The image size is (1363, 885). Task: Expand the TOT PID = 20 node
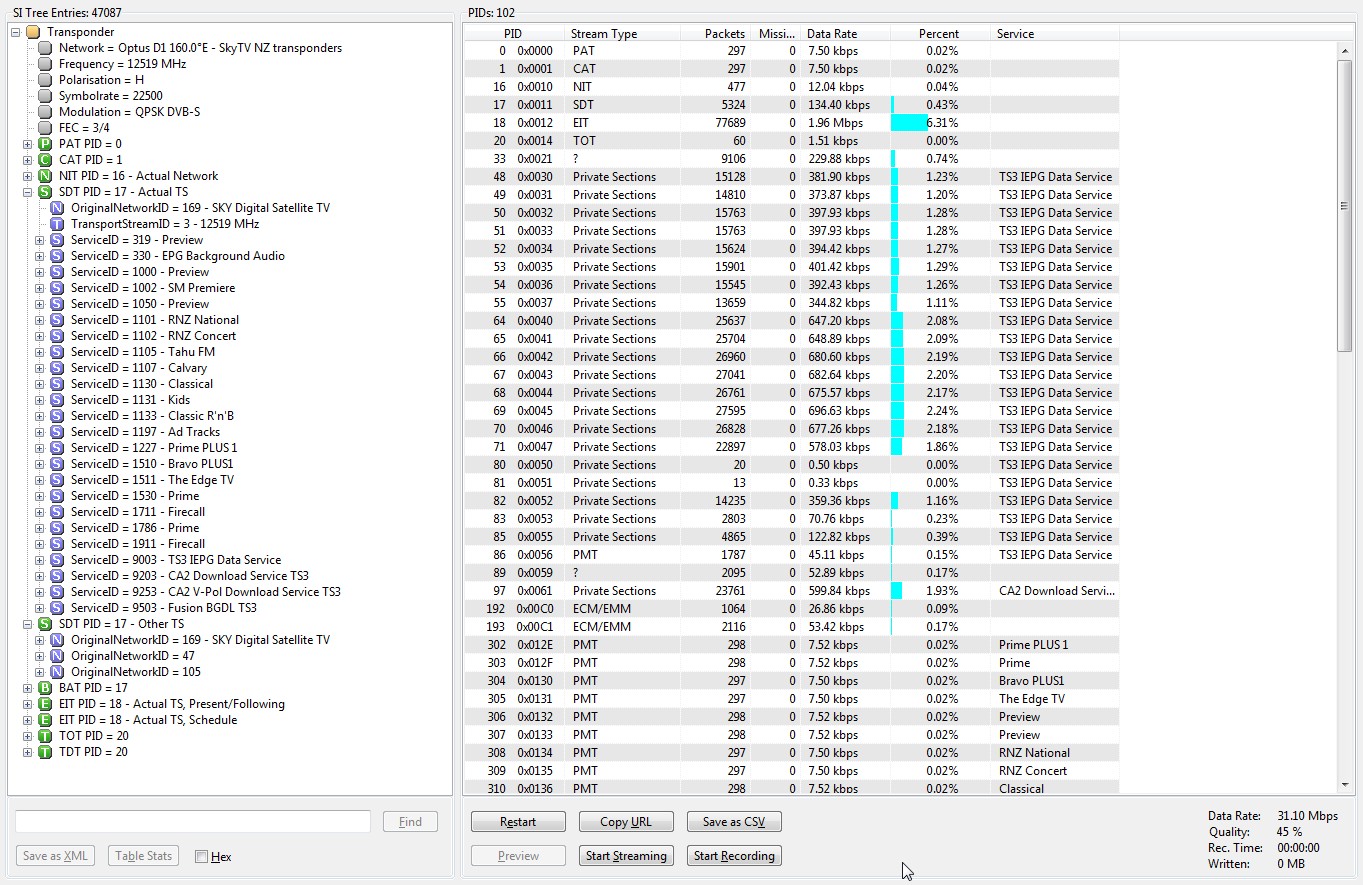28,736
